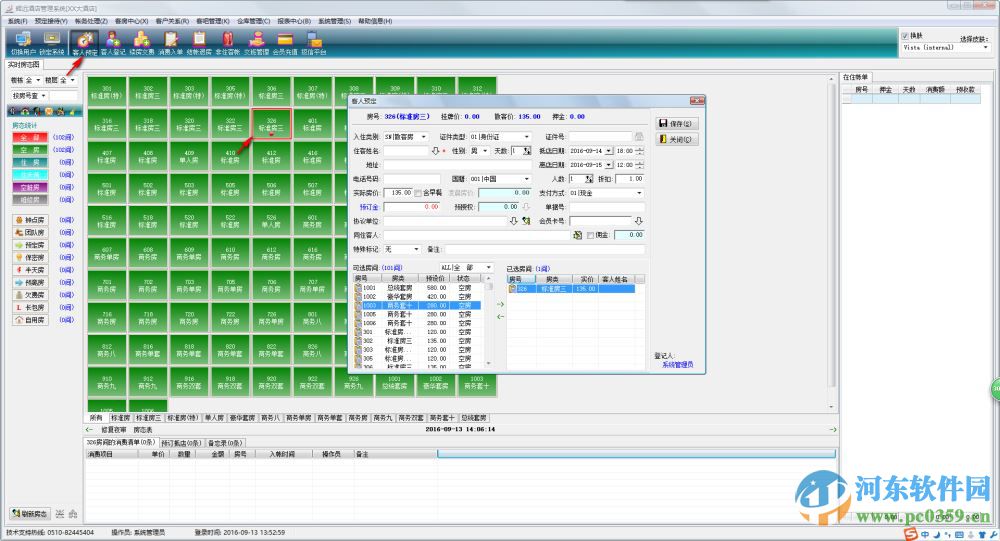Click the green 空房 status color block

(x=30, y=150)
